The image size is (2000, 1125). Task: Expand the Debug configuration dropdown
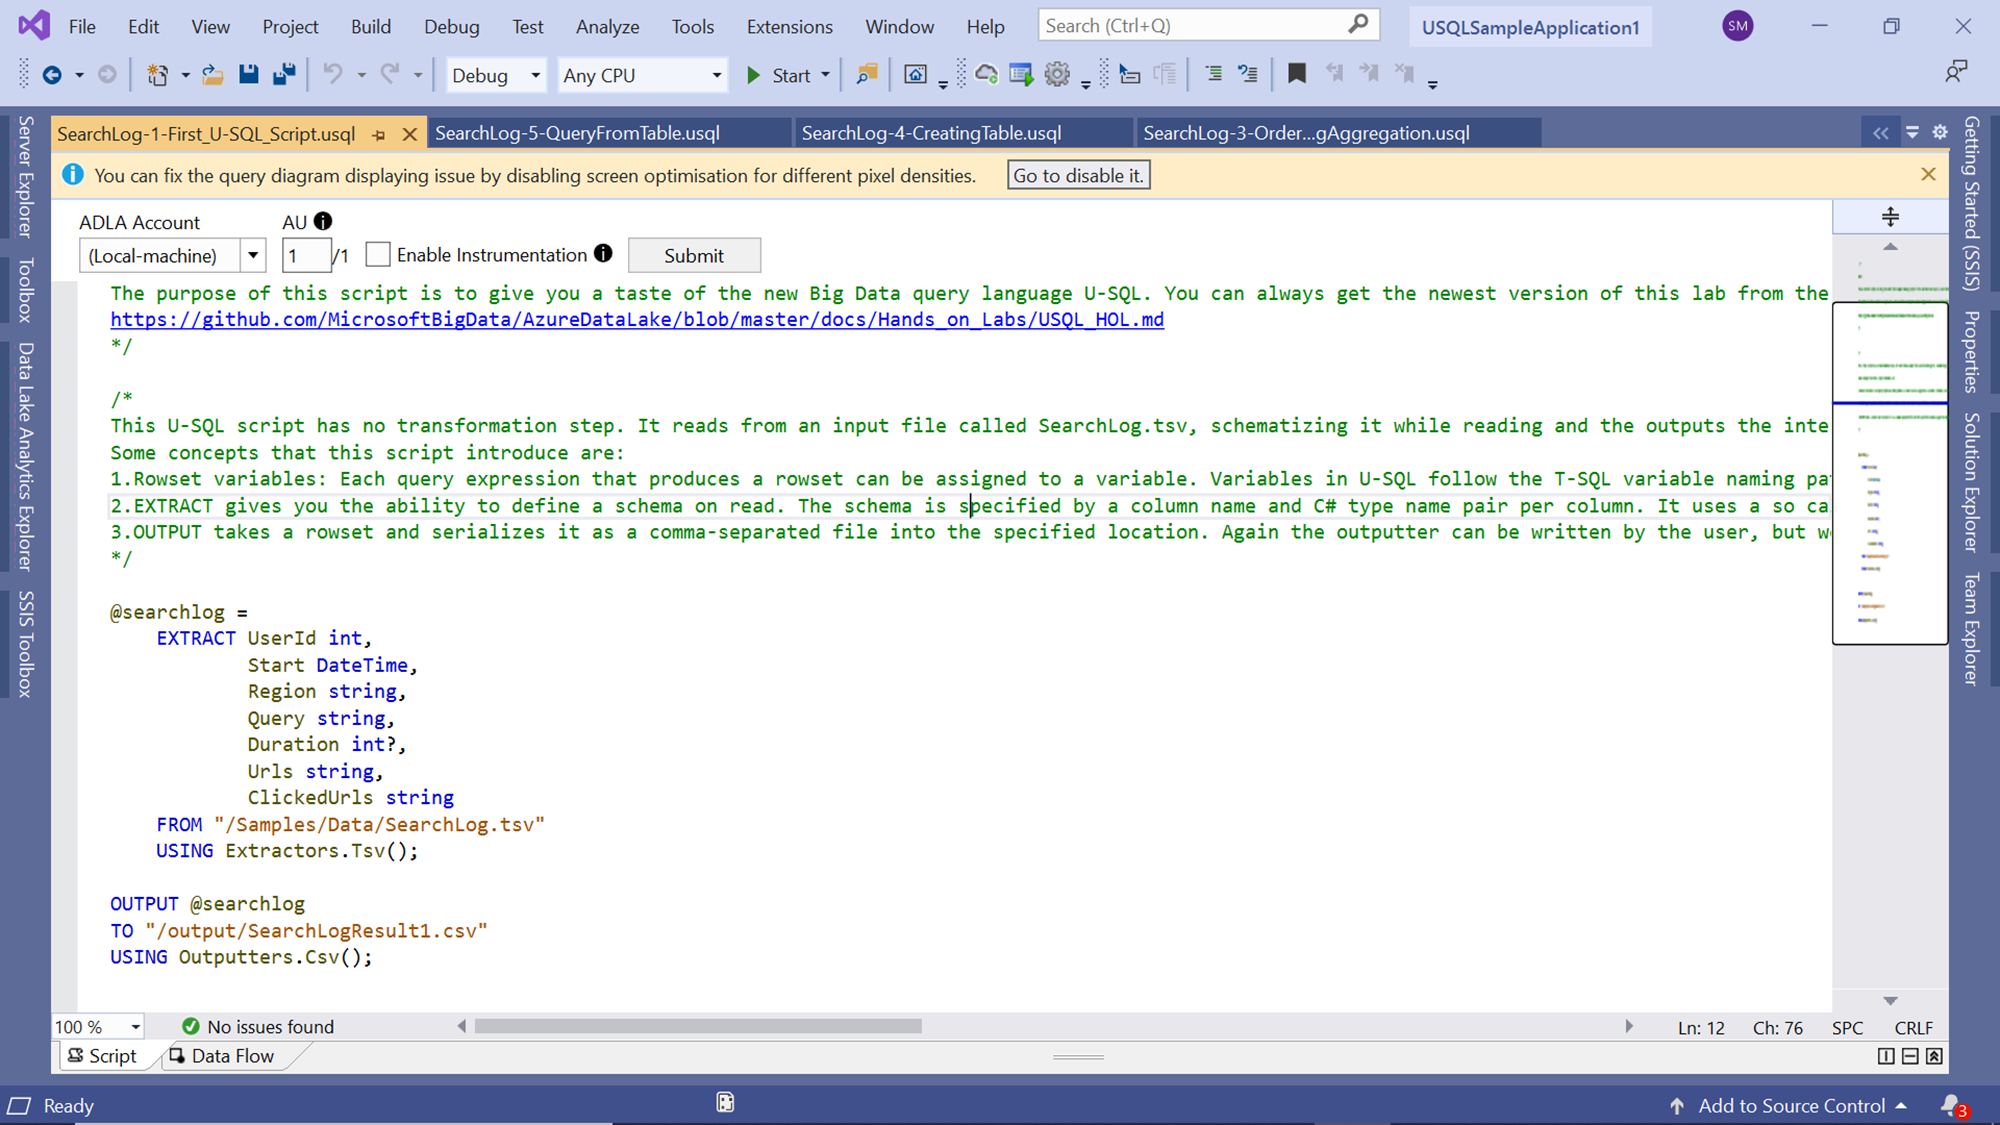click(x=535, y=75)
